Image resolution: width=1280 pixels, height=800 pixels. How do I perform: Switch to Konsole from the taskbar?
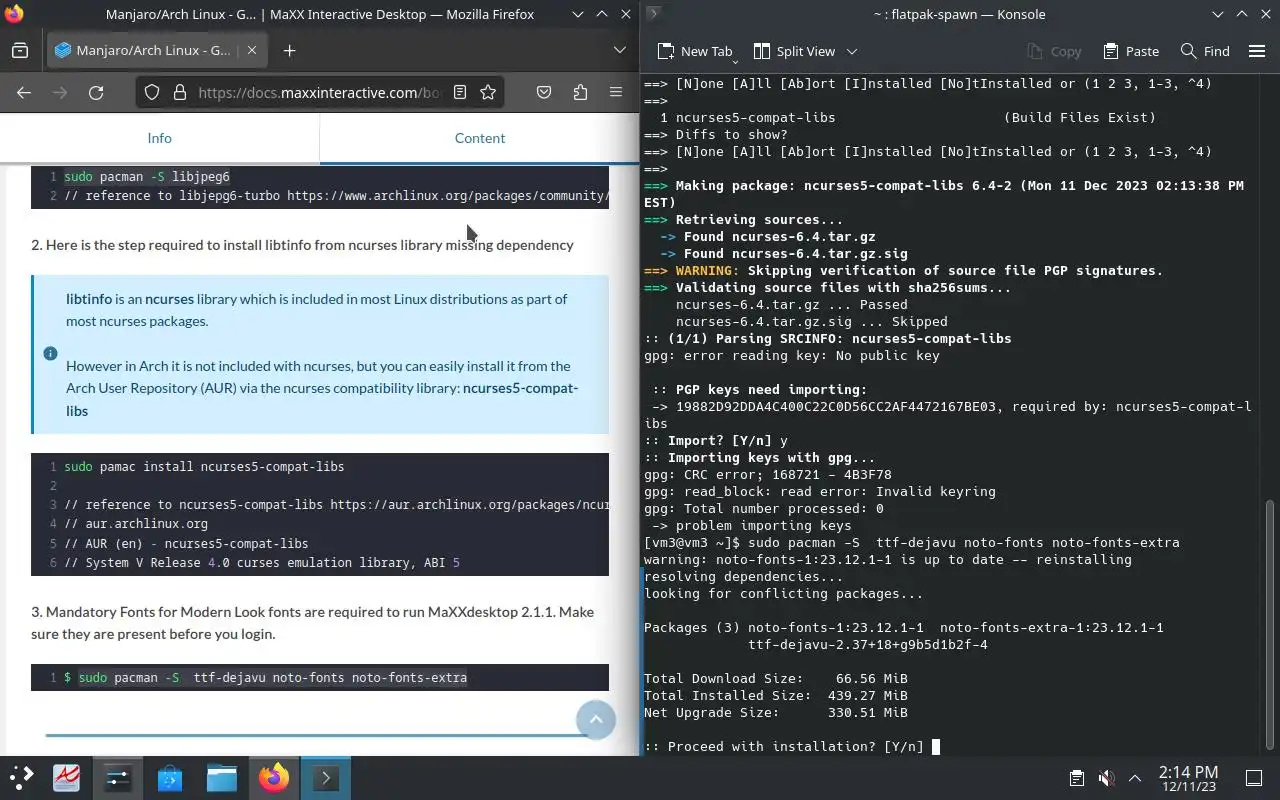pyautogui.click(x=326, y=778)
